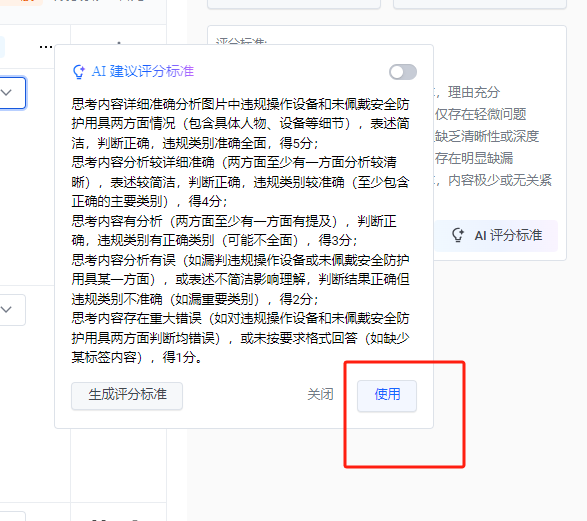Click the text 存在明显缺漏
Viewport: 587px width, 521px height.
474,158
